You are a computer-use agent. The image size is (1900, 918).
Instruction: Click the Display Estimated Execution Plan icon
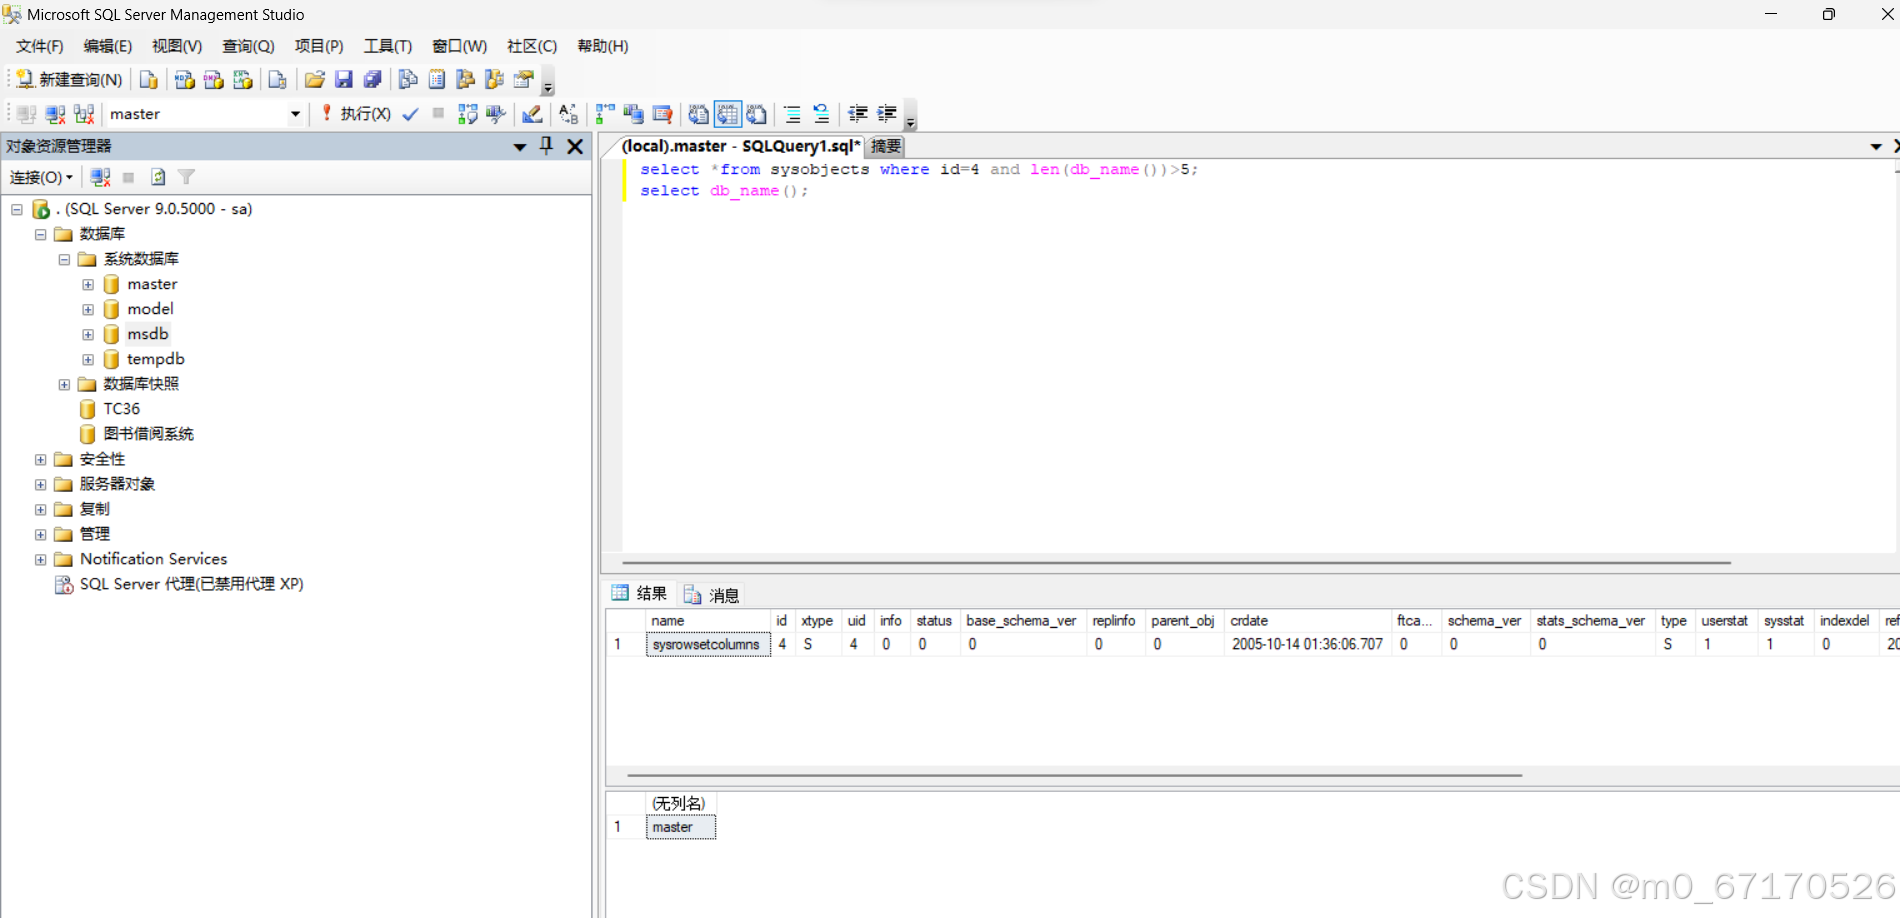pos(467,114)
